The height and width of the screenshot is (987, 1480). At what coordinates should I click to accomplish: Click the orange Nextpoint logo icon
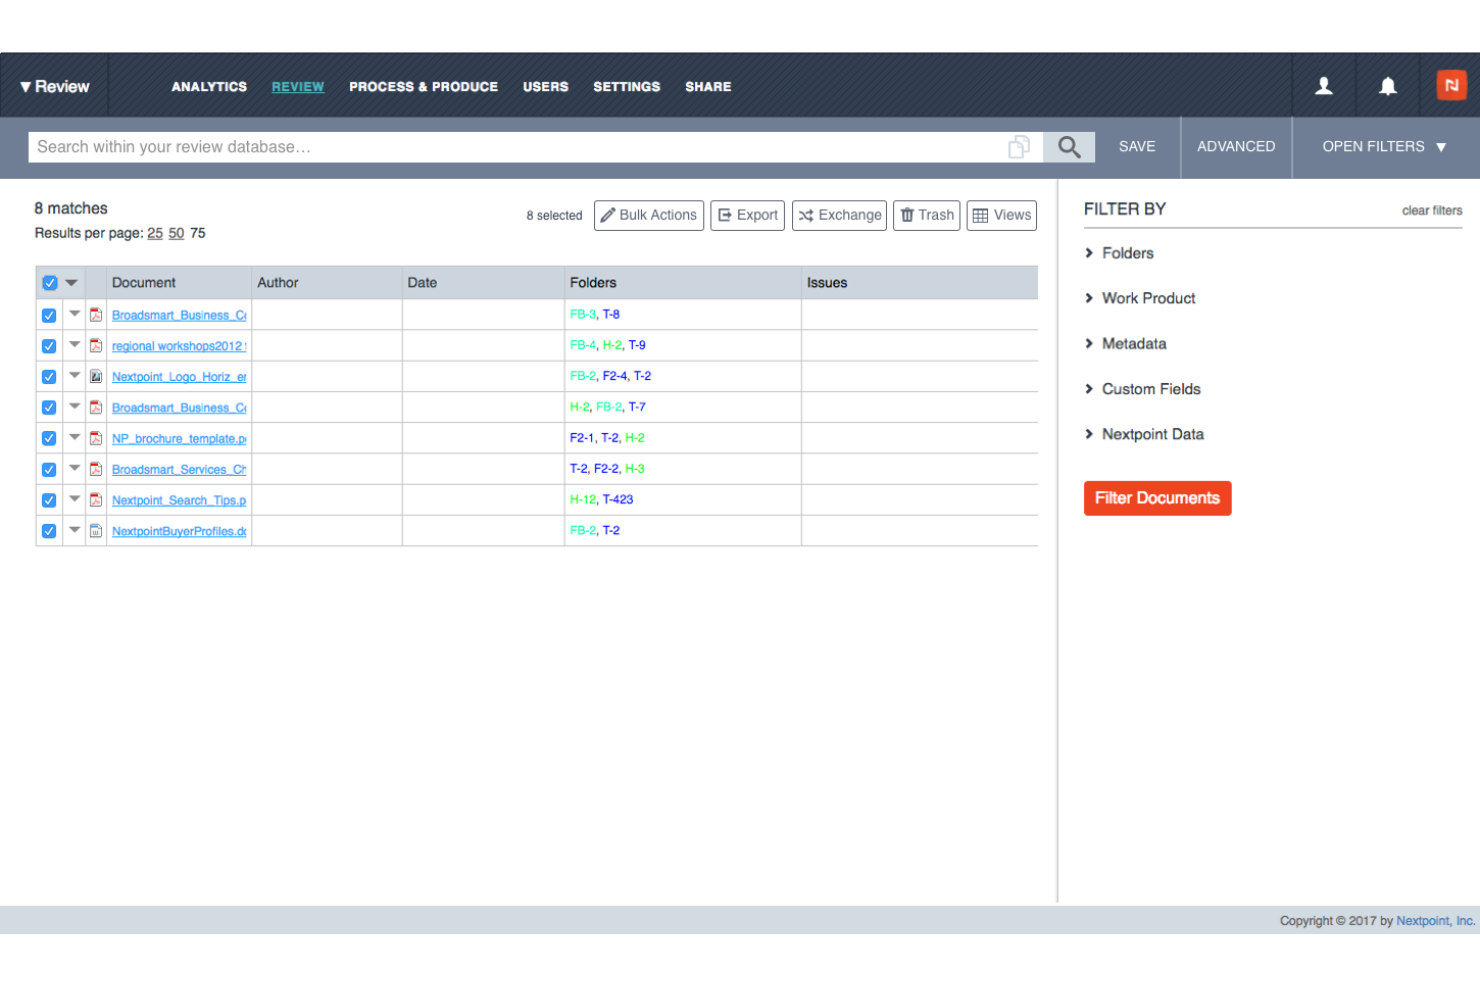pos(1451,85)
